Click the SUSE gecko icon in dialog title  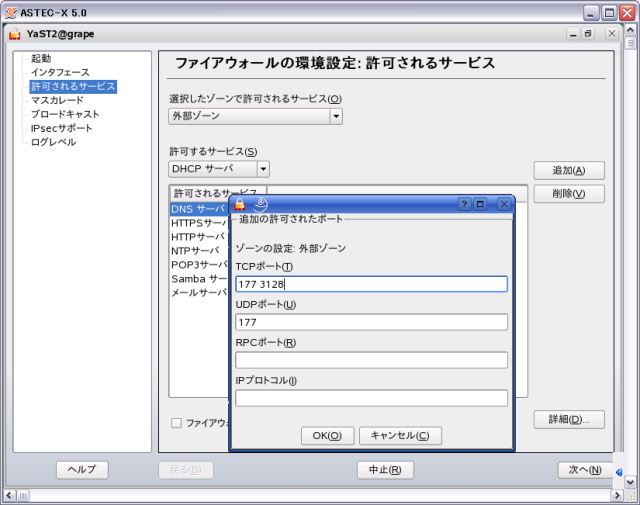(x=261, y=204)
